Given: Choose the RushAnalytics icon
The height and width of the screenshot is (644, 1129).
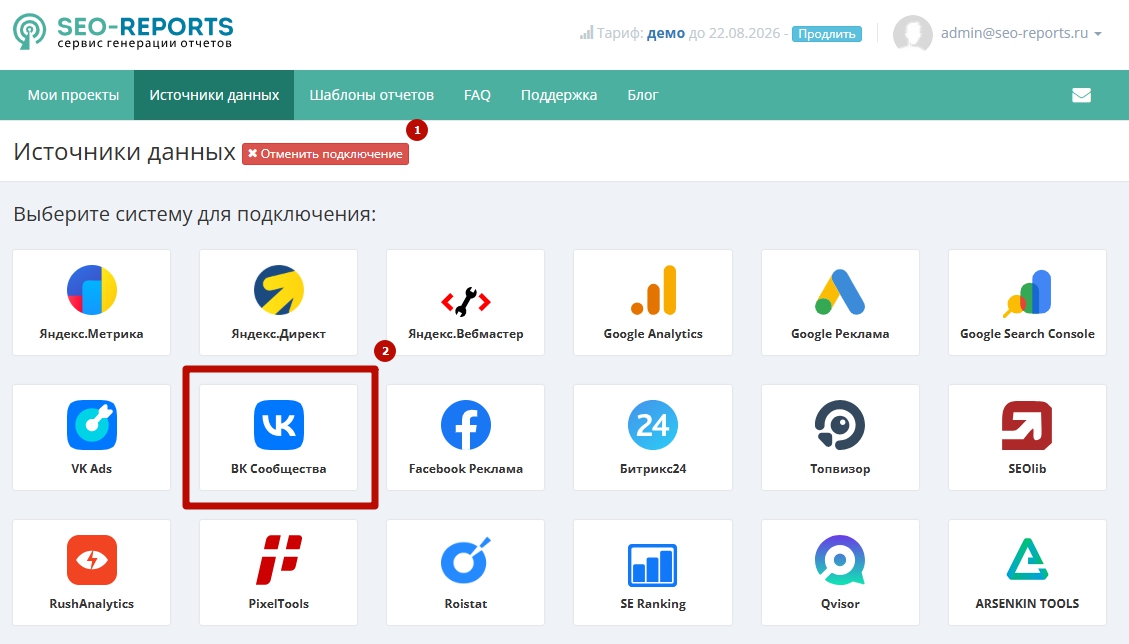Looking at the screenshot, I should click(x=91, y=560).
